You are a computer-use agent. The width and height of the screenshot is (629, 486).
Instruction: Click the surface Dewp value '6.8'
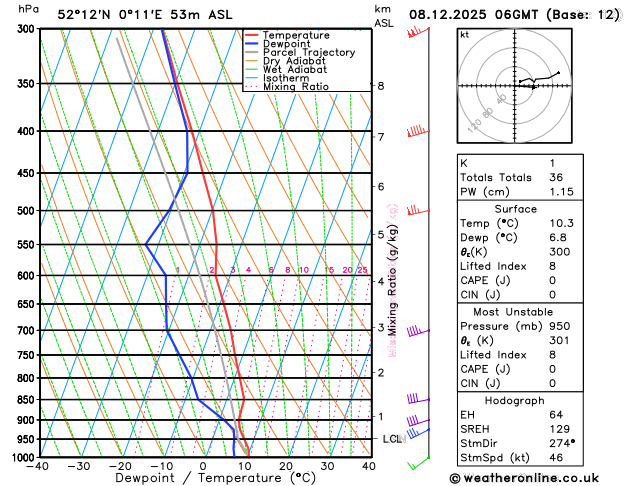point(558,237)
